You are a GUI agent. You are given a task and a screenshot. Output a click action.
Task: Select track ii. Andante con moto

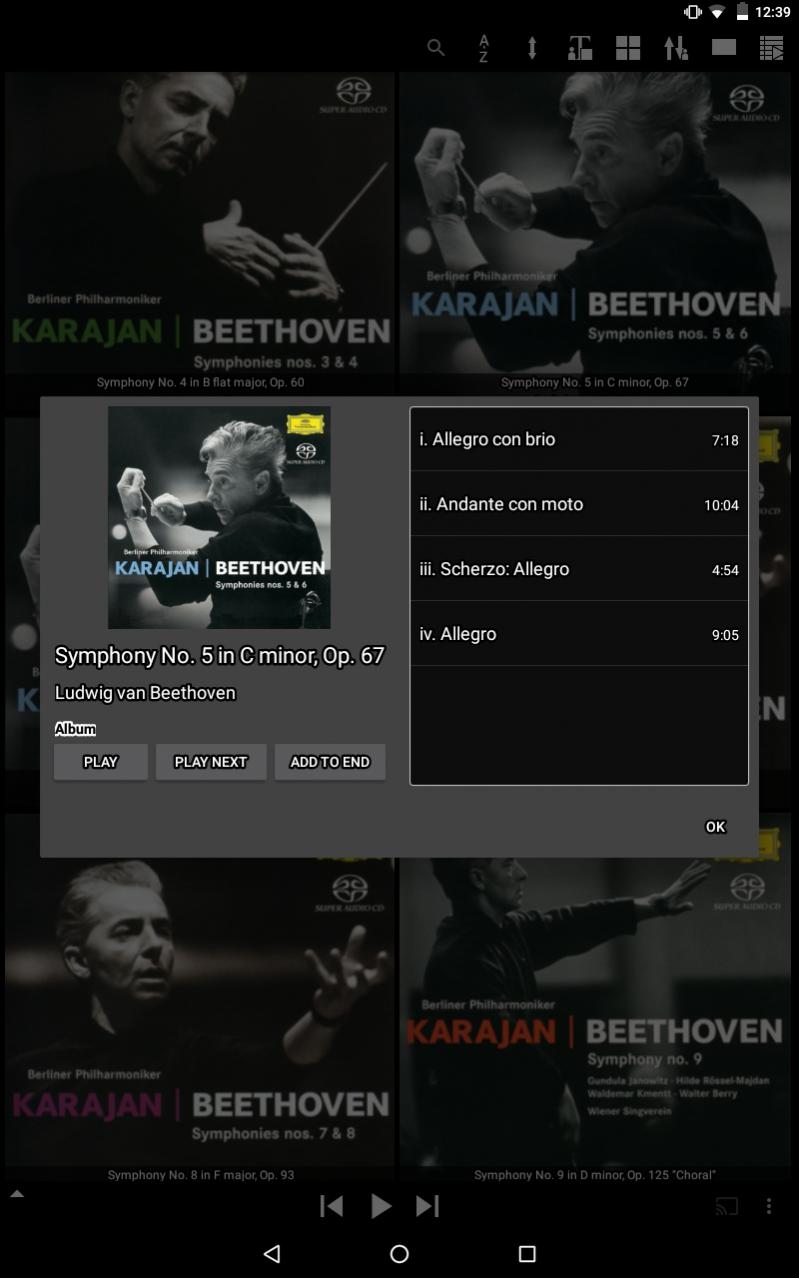[579, 504]
